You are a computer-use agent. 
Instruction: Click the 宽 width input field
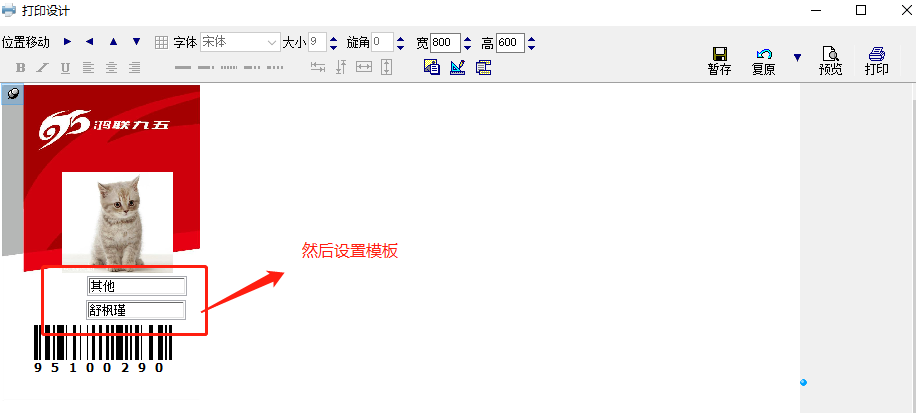point(444,42)
